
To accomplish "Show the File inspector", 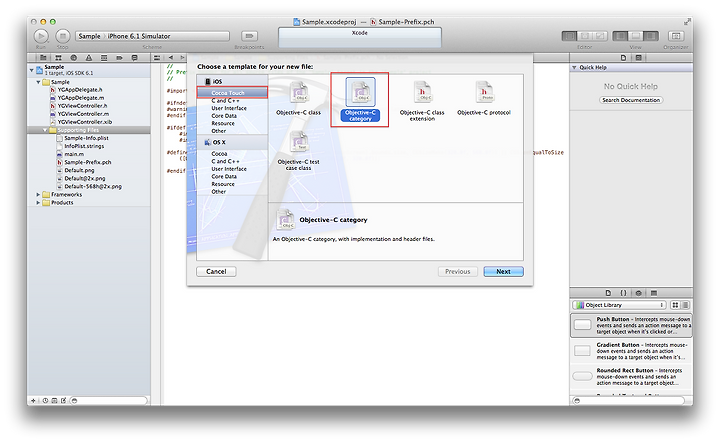I will pyautogui.click(x=623, y=58).
